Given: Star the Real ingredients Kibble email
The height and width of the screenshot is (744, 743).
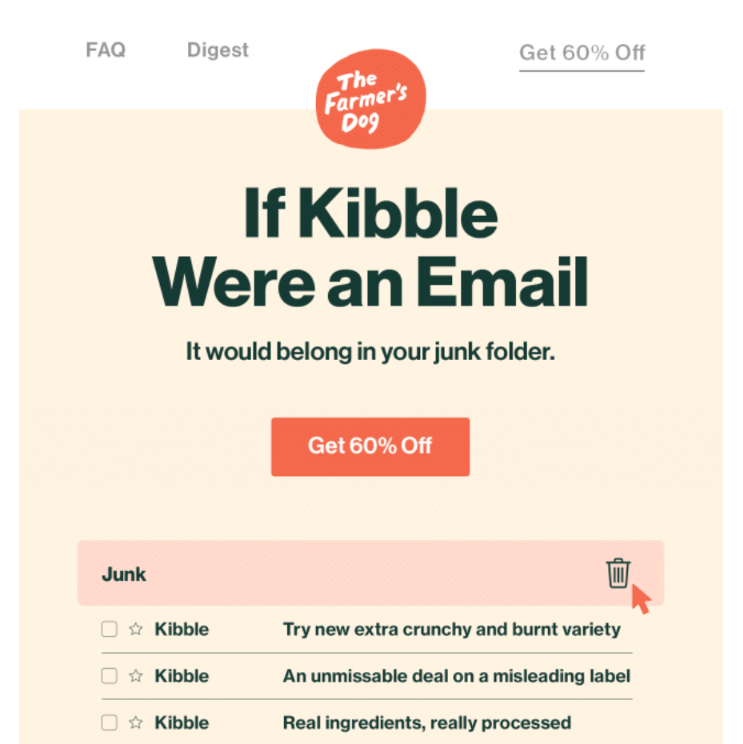Looking at the screenshot, I should coord(136,723).
